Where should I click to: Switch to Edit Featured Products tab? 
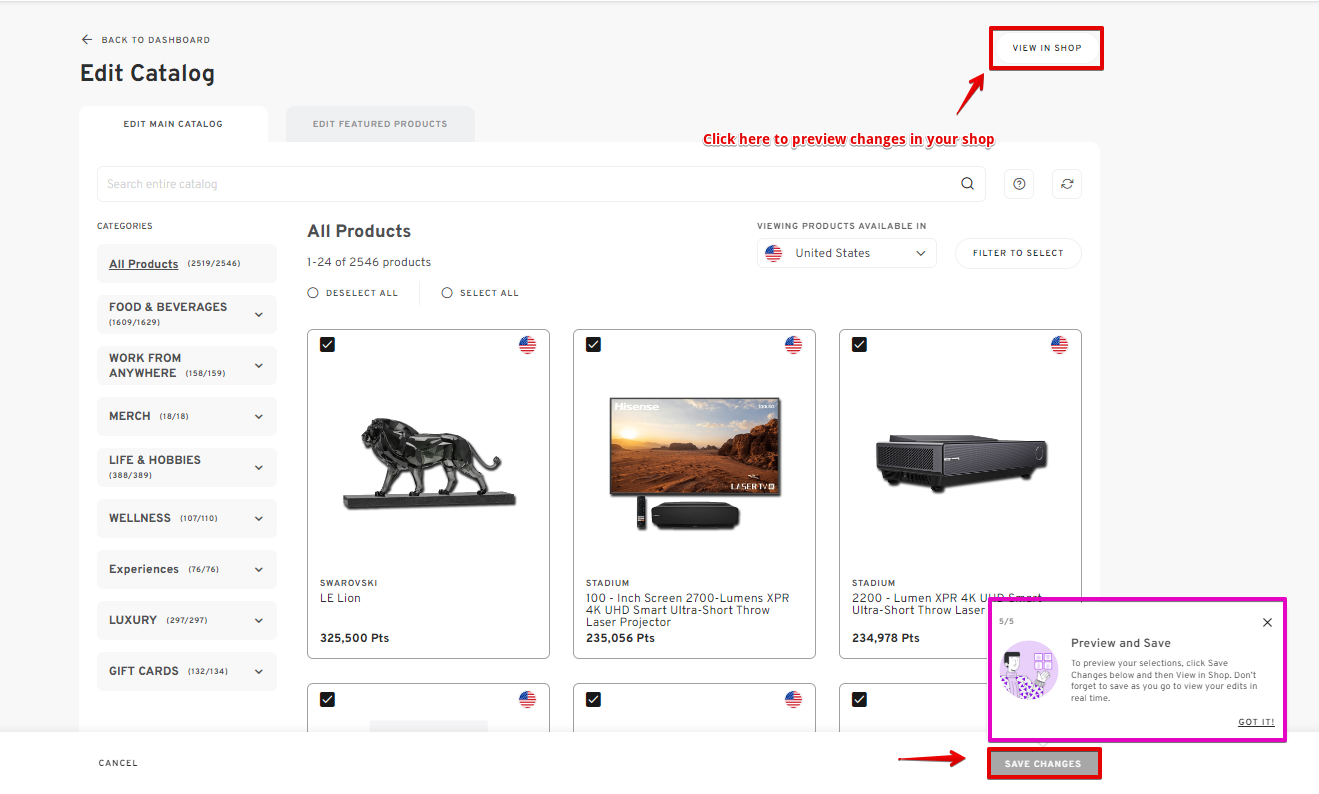pyautogui.click(x=380, y=124)
